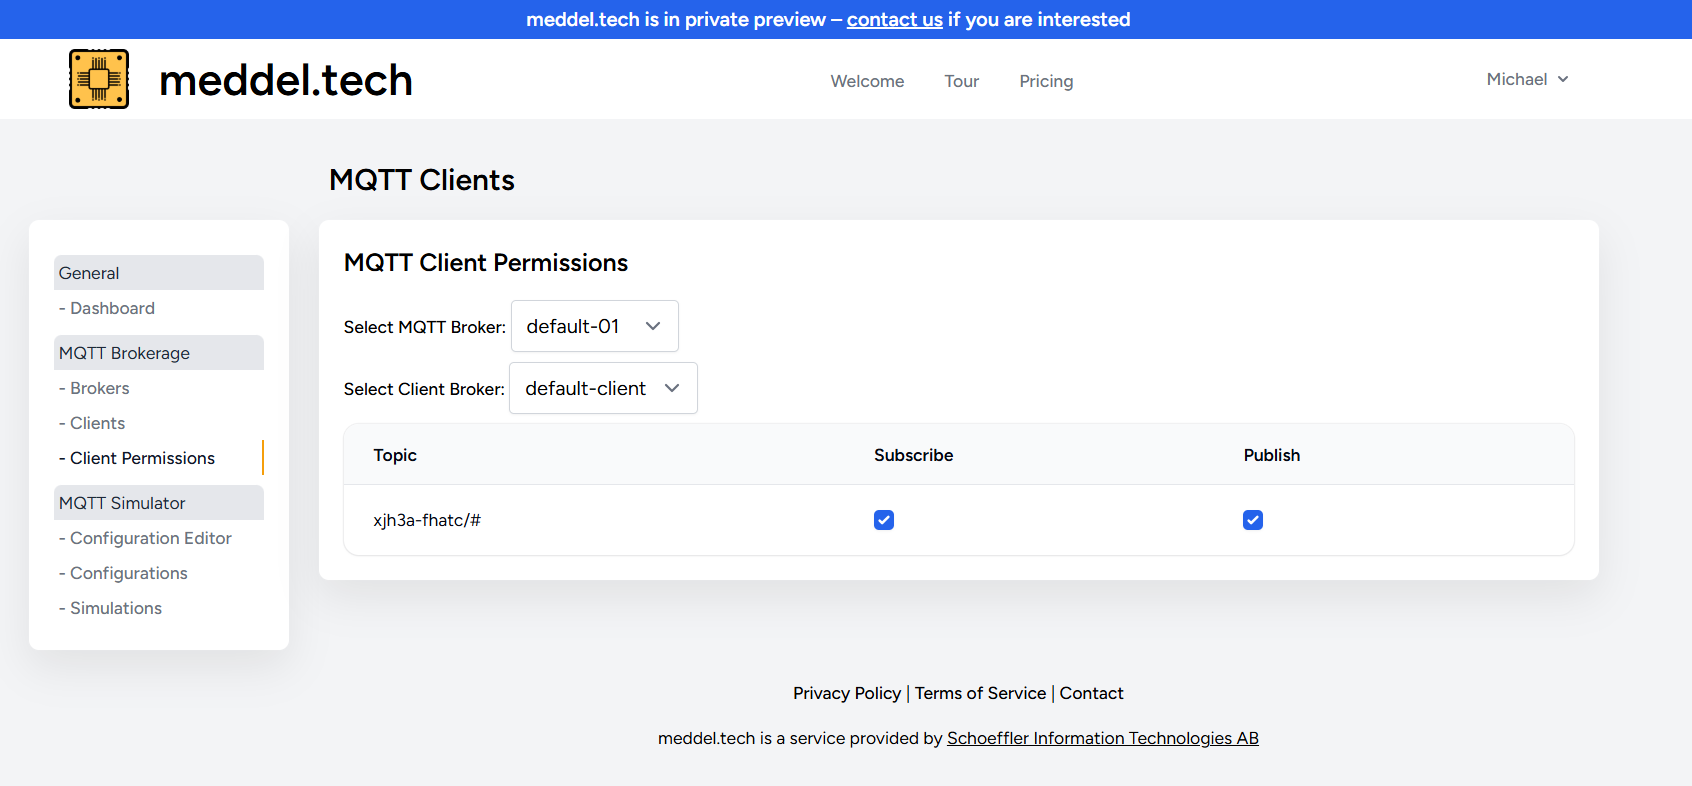Viewport: 1692px width, 786px height.
Task: Click the contact us banner link
Action: point(895,19)
